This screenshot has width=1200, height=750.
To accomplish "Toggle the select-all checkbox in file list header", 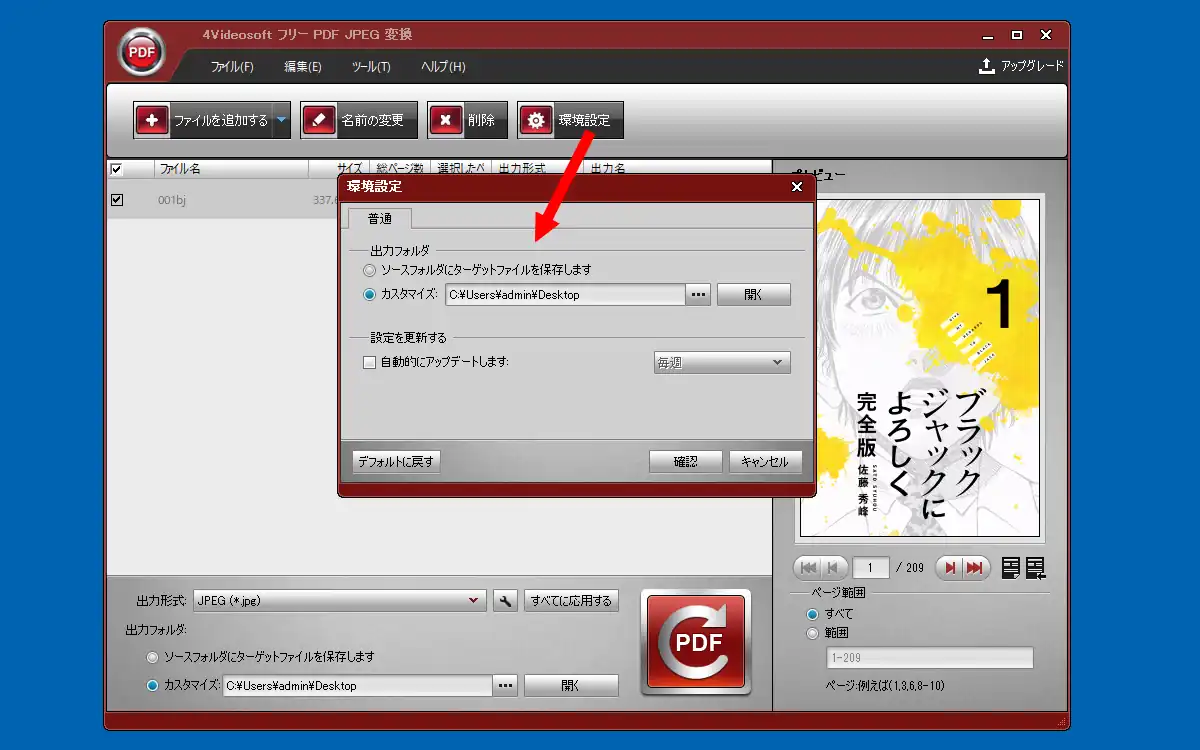I will point(117,169).
